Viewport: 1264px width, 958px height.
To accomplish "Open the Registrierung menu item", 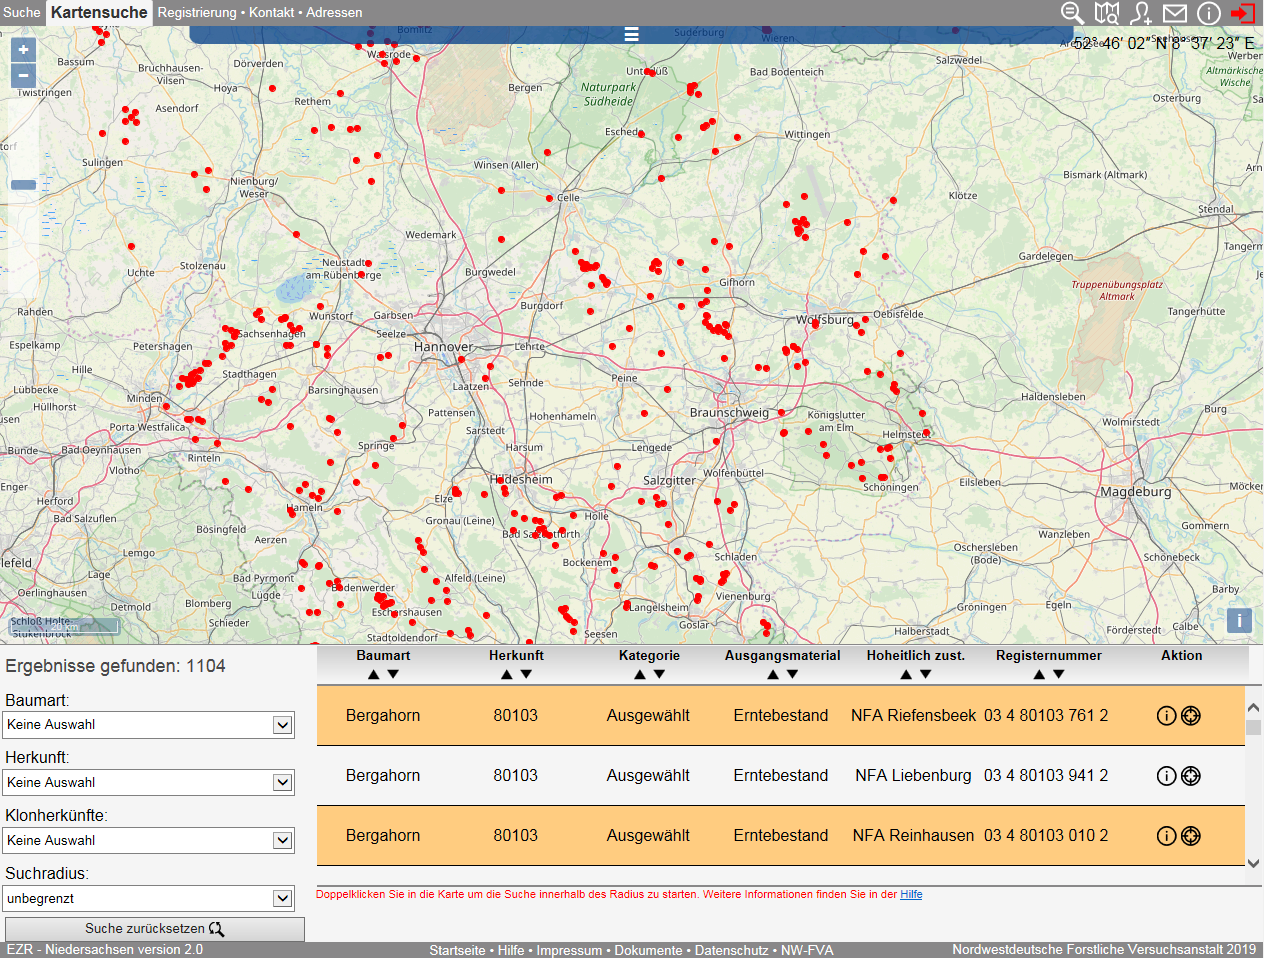I will point(197,13).
